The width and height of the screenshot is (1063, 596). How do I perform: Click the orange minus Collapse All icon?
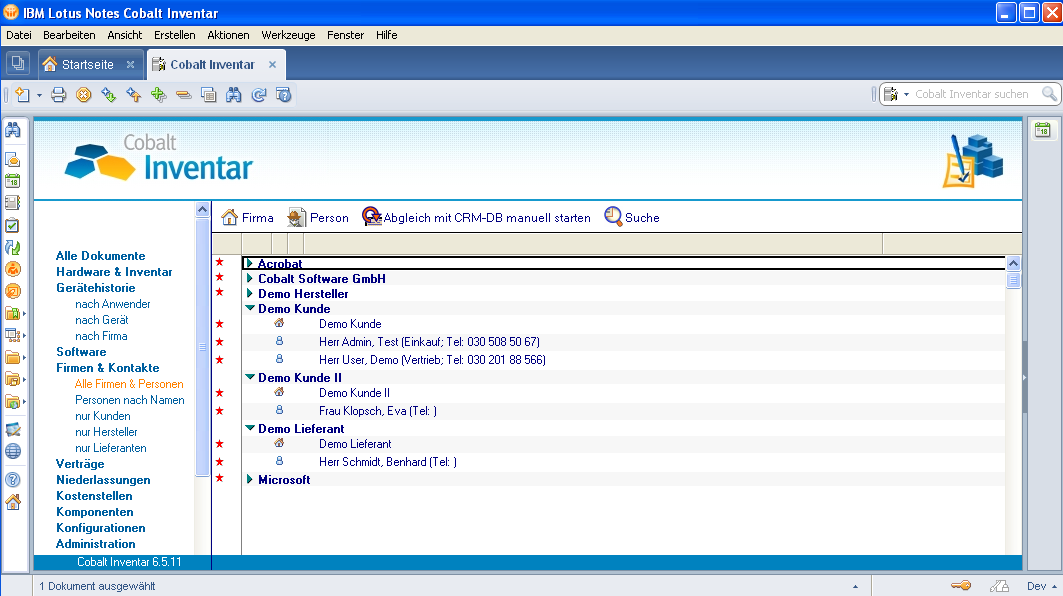pyautogui.click(x=184, y=95)
